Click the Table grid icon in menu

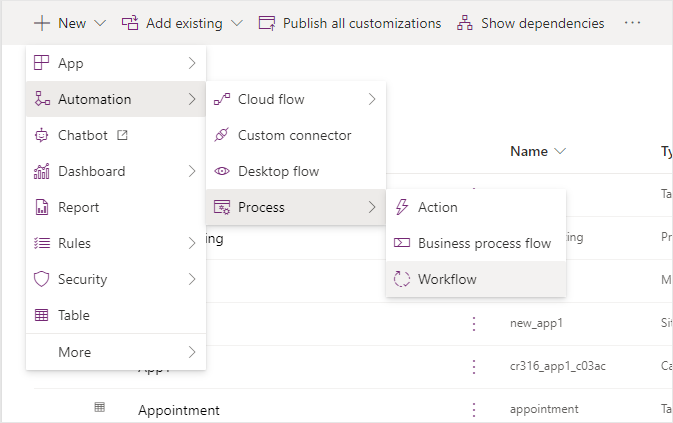(42, 315)
